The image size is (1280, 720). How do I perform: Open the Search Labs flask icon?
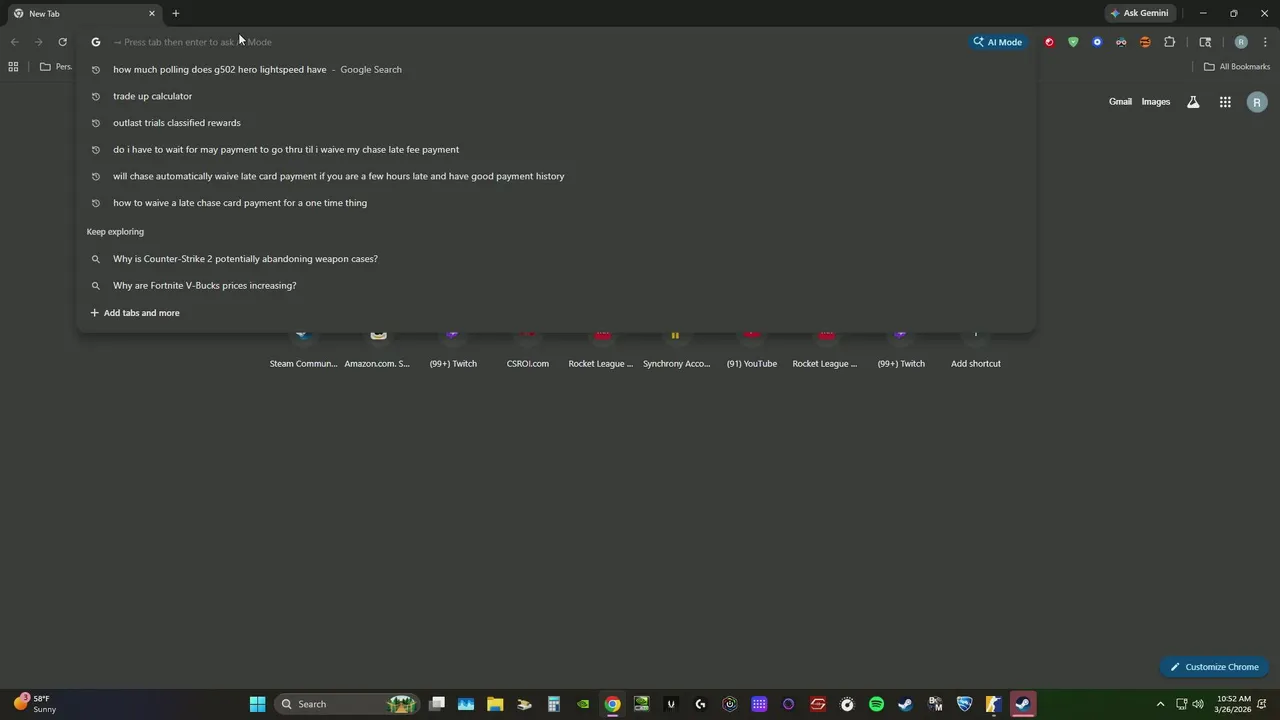click(1193, 102)
